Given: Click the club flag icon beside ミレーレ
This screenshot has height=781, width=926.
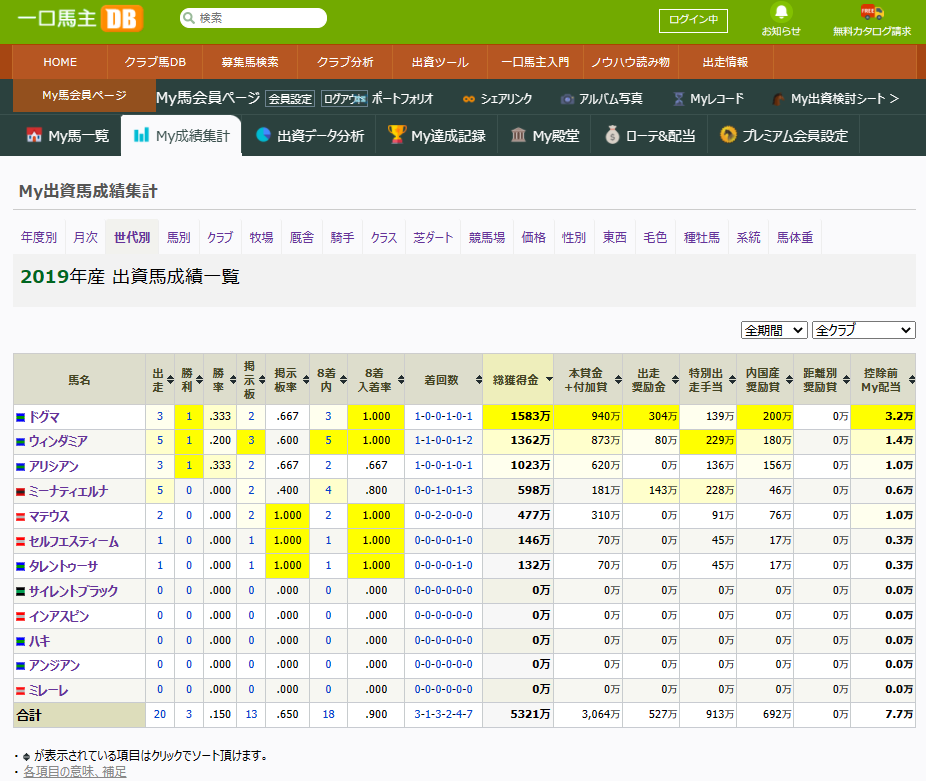Looking at the screenshot, I should 21,691.
